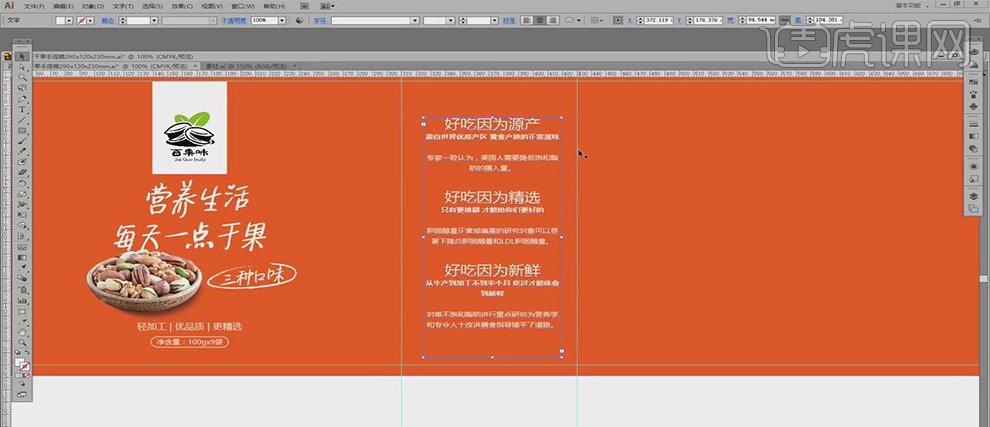
Task: Align paragraph text left
Action: 526,20
